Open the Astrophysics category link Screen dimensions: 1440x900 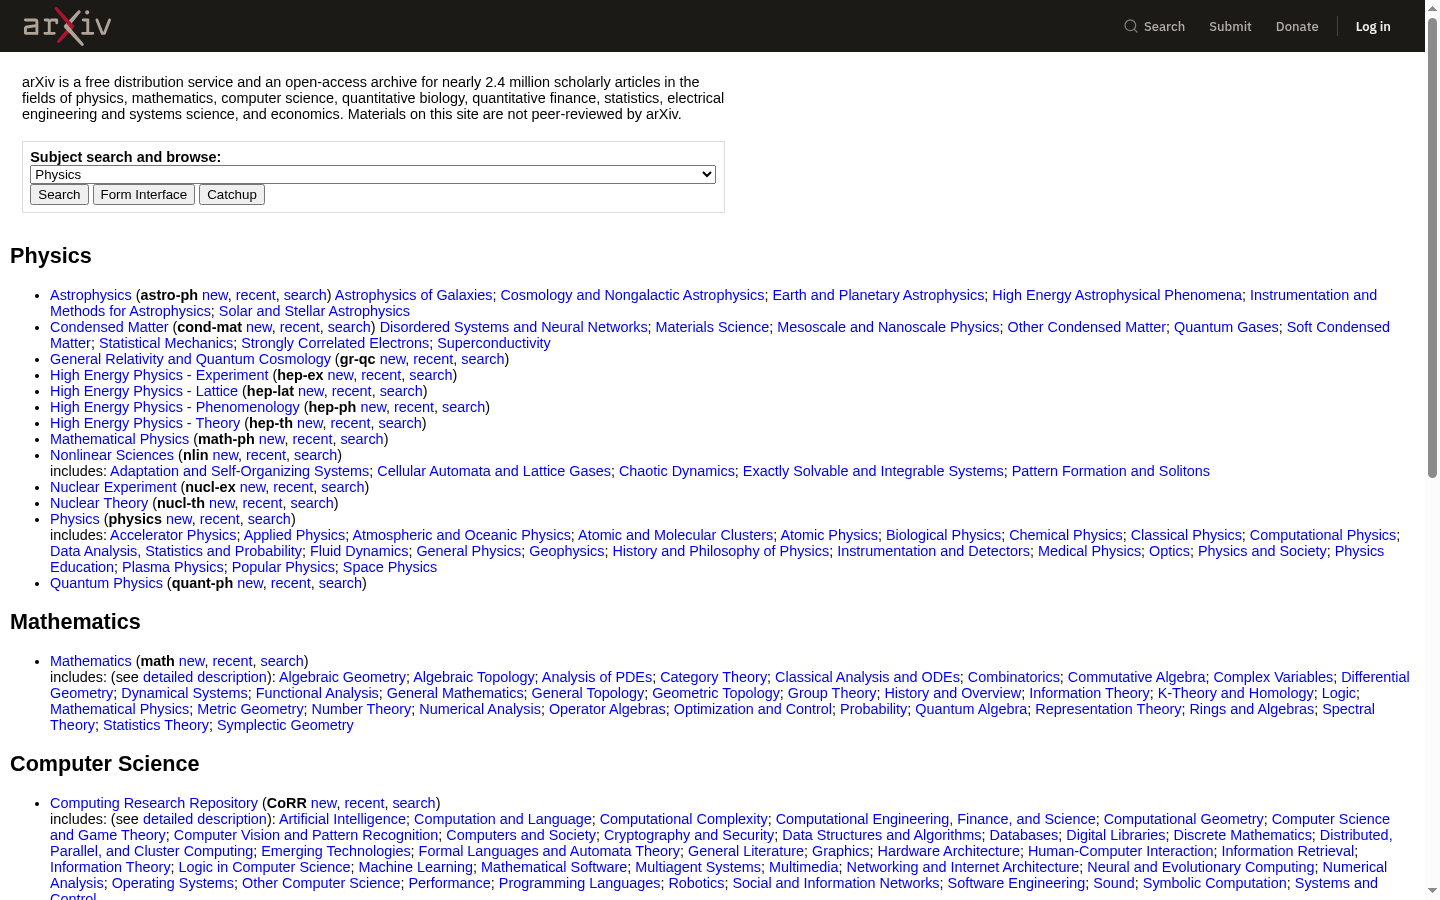pos(91,295)
